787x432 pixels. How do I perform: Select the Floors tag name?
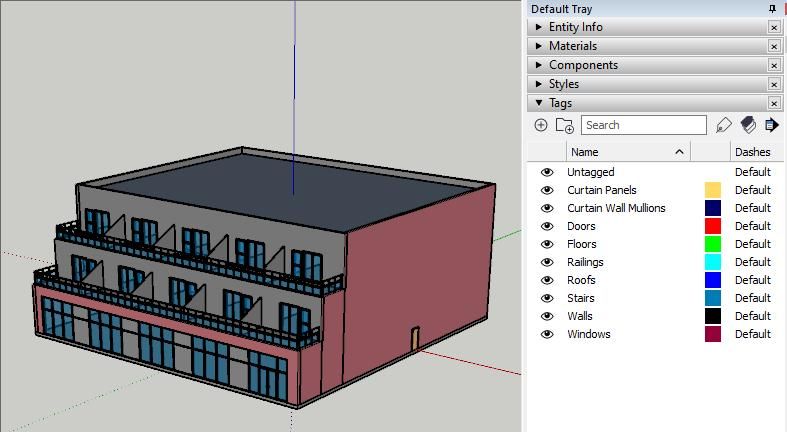(x=582, y=244)
